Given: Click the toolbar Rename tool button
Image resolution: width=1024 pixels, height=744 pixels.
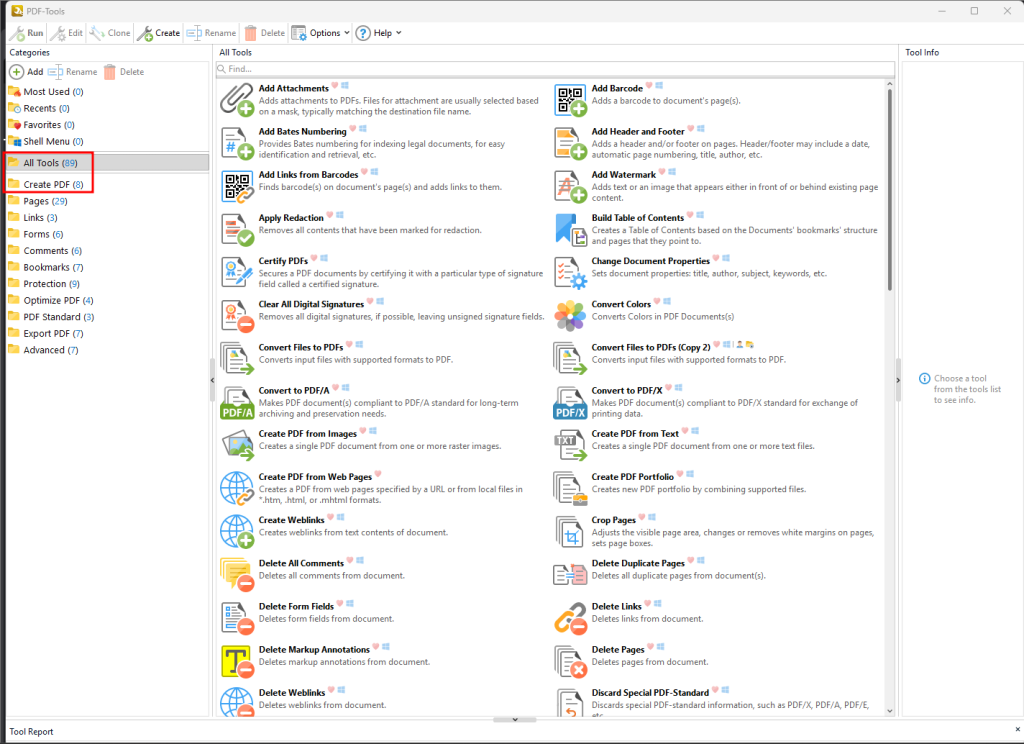Looking at the screenshot, I should (x=211, y=33).
